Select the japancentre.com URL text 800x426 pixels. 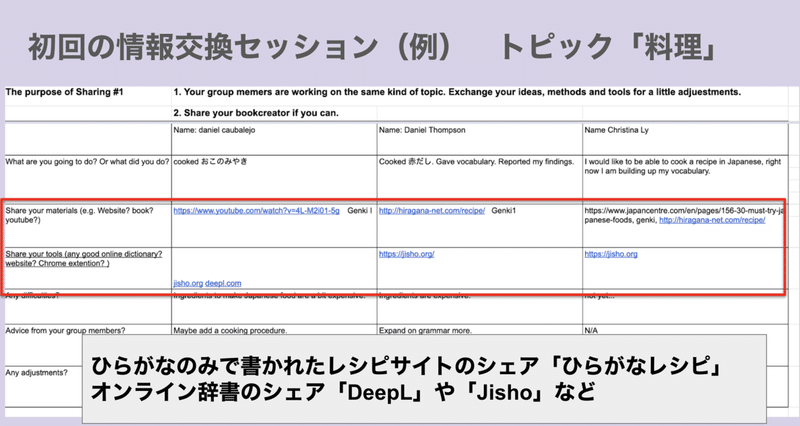(684, 215)
